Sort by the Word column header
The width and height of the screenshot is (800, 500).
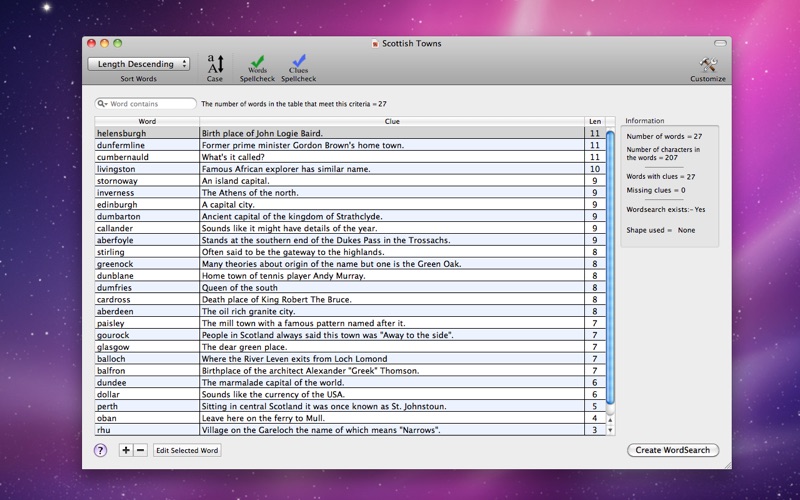coord(147,121)
